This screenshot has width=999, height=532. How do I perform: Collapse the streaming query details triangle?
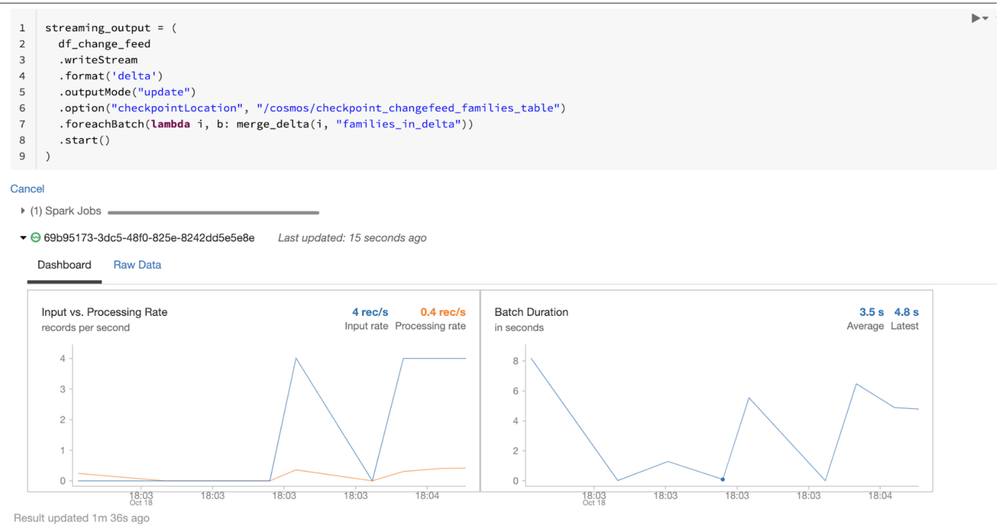tap(23, 238)
